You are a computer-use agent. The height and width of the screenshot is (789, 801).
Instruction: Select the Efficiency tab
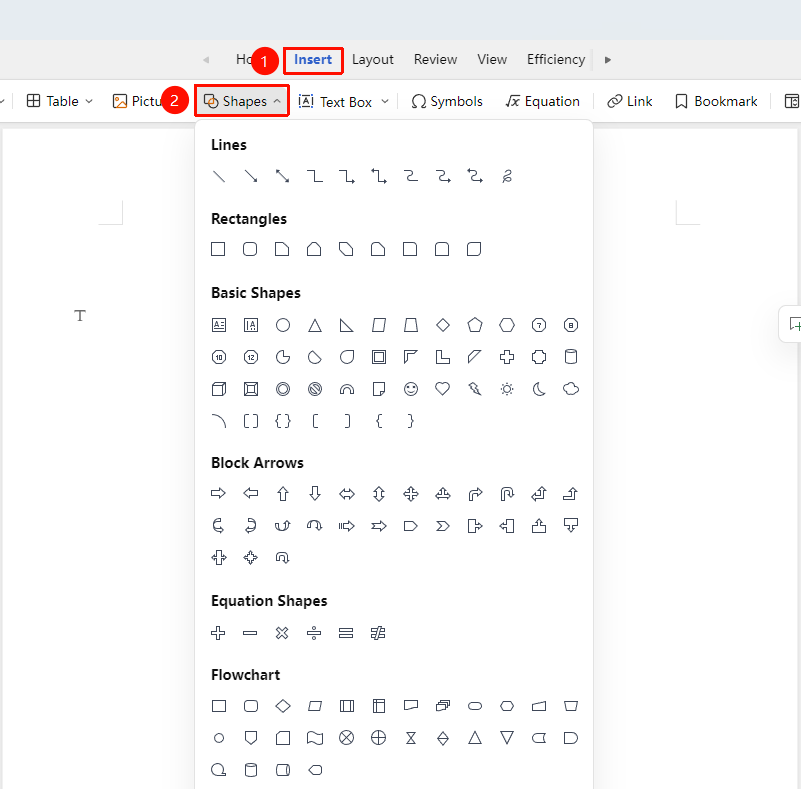pos(556,60)
